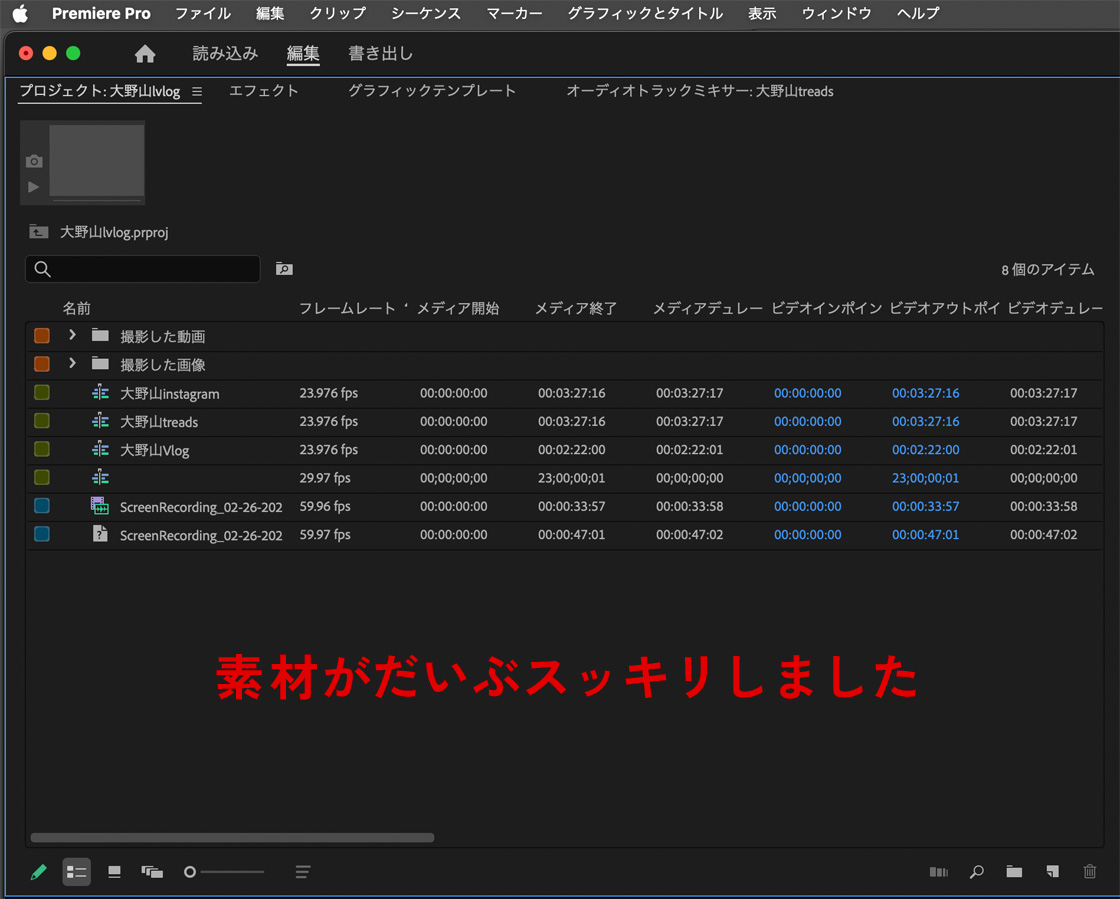
Task: Toggle the green pencil write-lock icon
Action: tap(39, 872)
